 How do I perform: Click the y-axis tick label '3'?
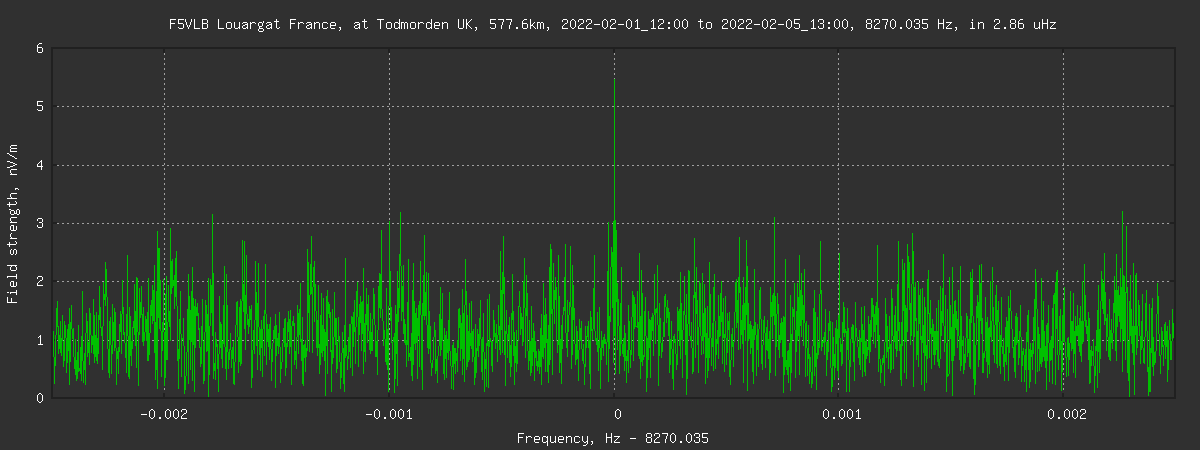click(39, 223)
